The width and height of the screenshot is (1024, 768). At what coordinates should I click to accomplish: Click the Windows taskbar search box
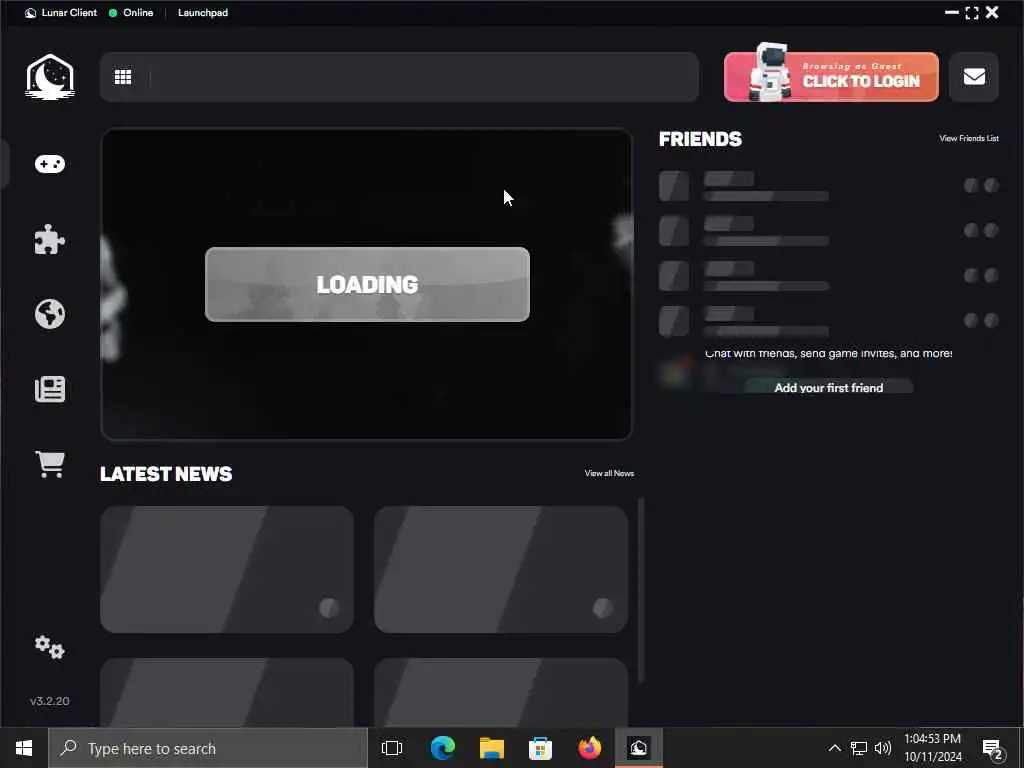click(208, 748)
